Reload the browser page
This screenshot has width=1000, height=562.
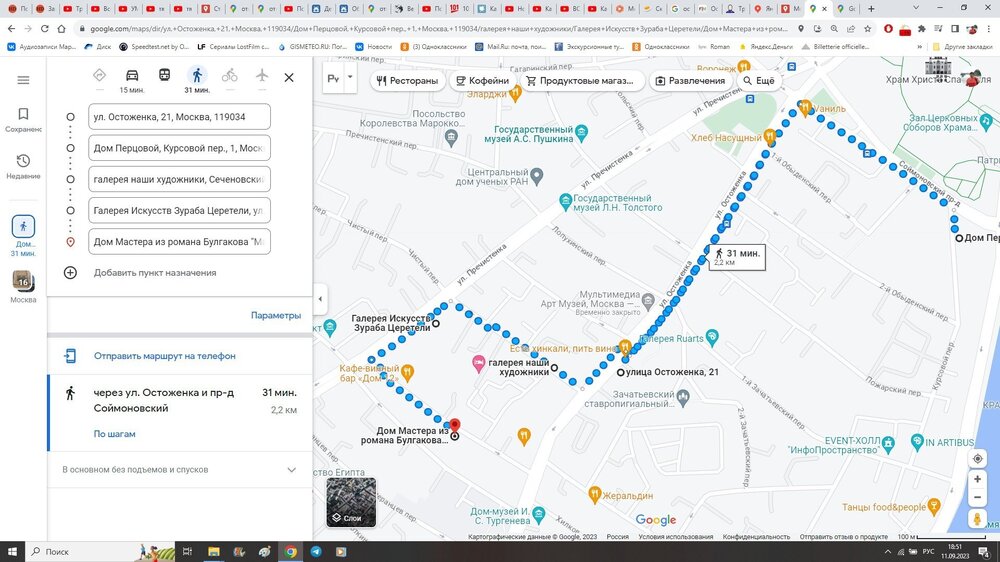coord(45,29)
